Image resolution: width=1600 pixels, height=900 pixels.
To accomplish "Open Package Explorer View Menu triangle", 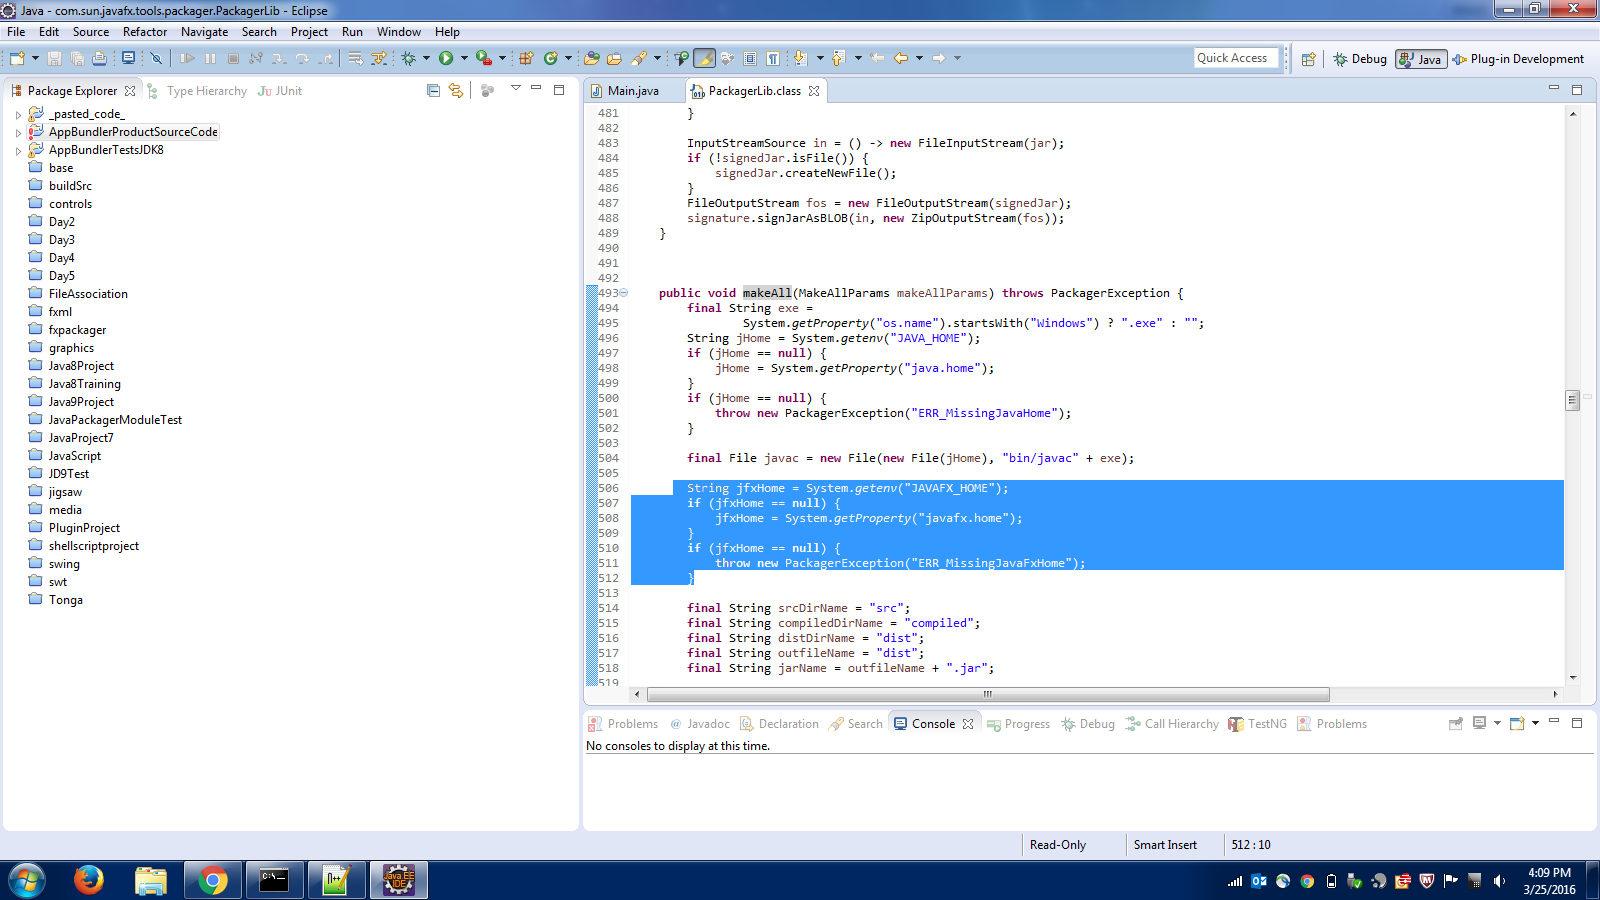I will 516,89.
